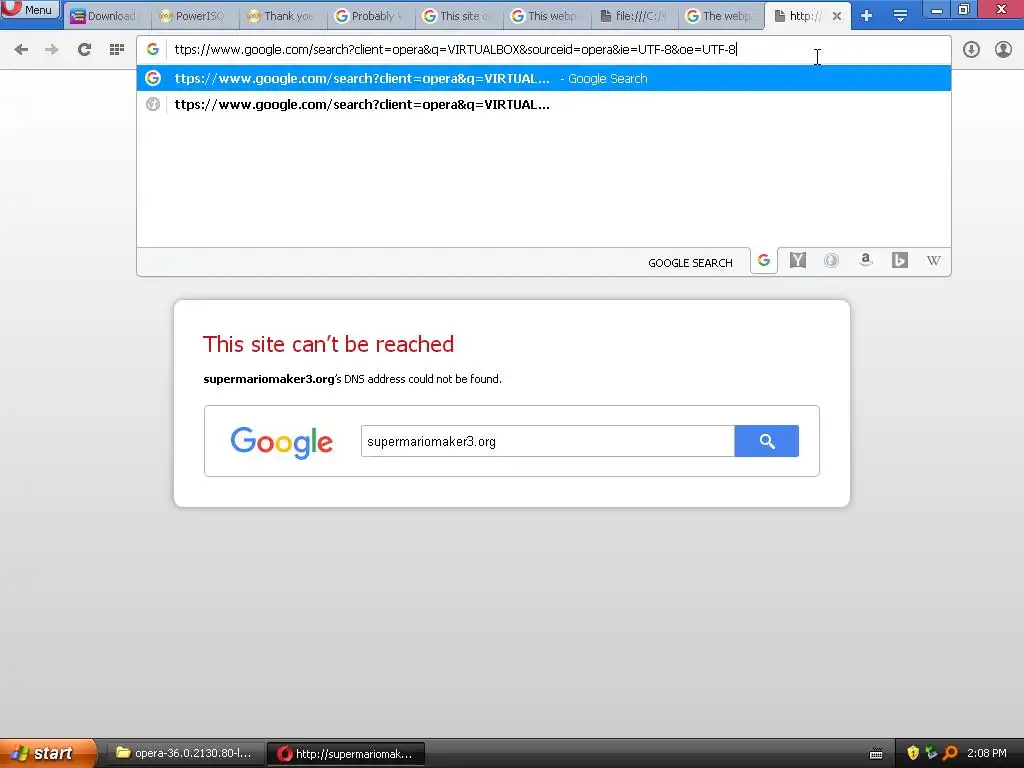The width and height of the screenshot is (1024, 768).
Task: Switch to the This webp tab
Action: [x=547, y=16]
